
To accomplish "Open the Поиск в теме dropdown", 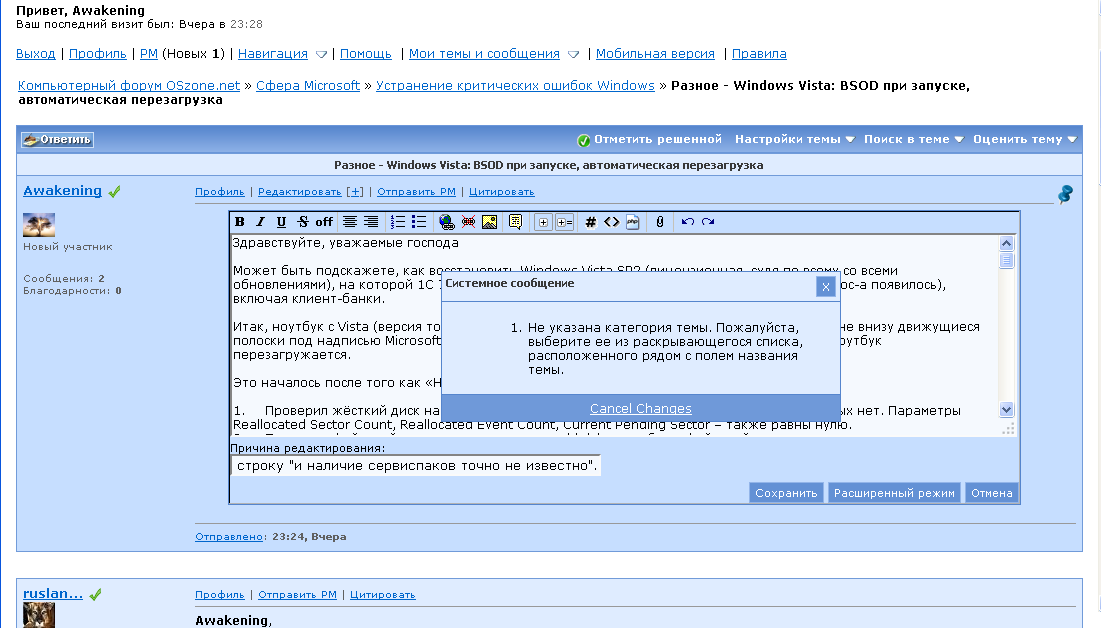I will tap(913, 140).
